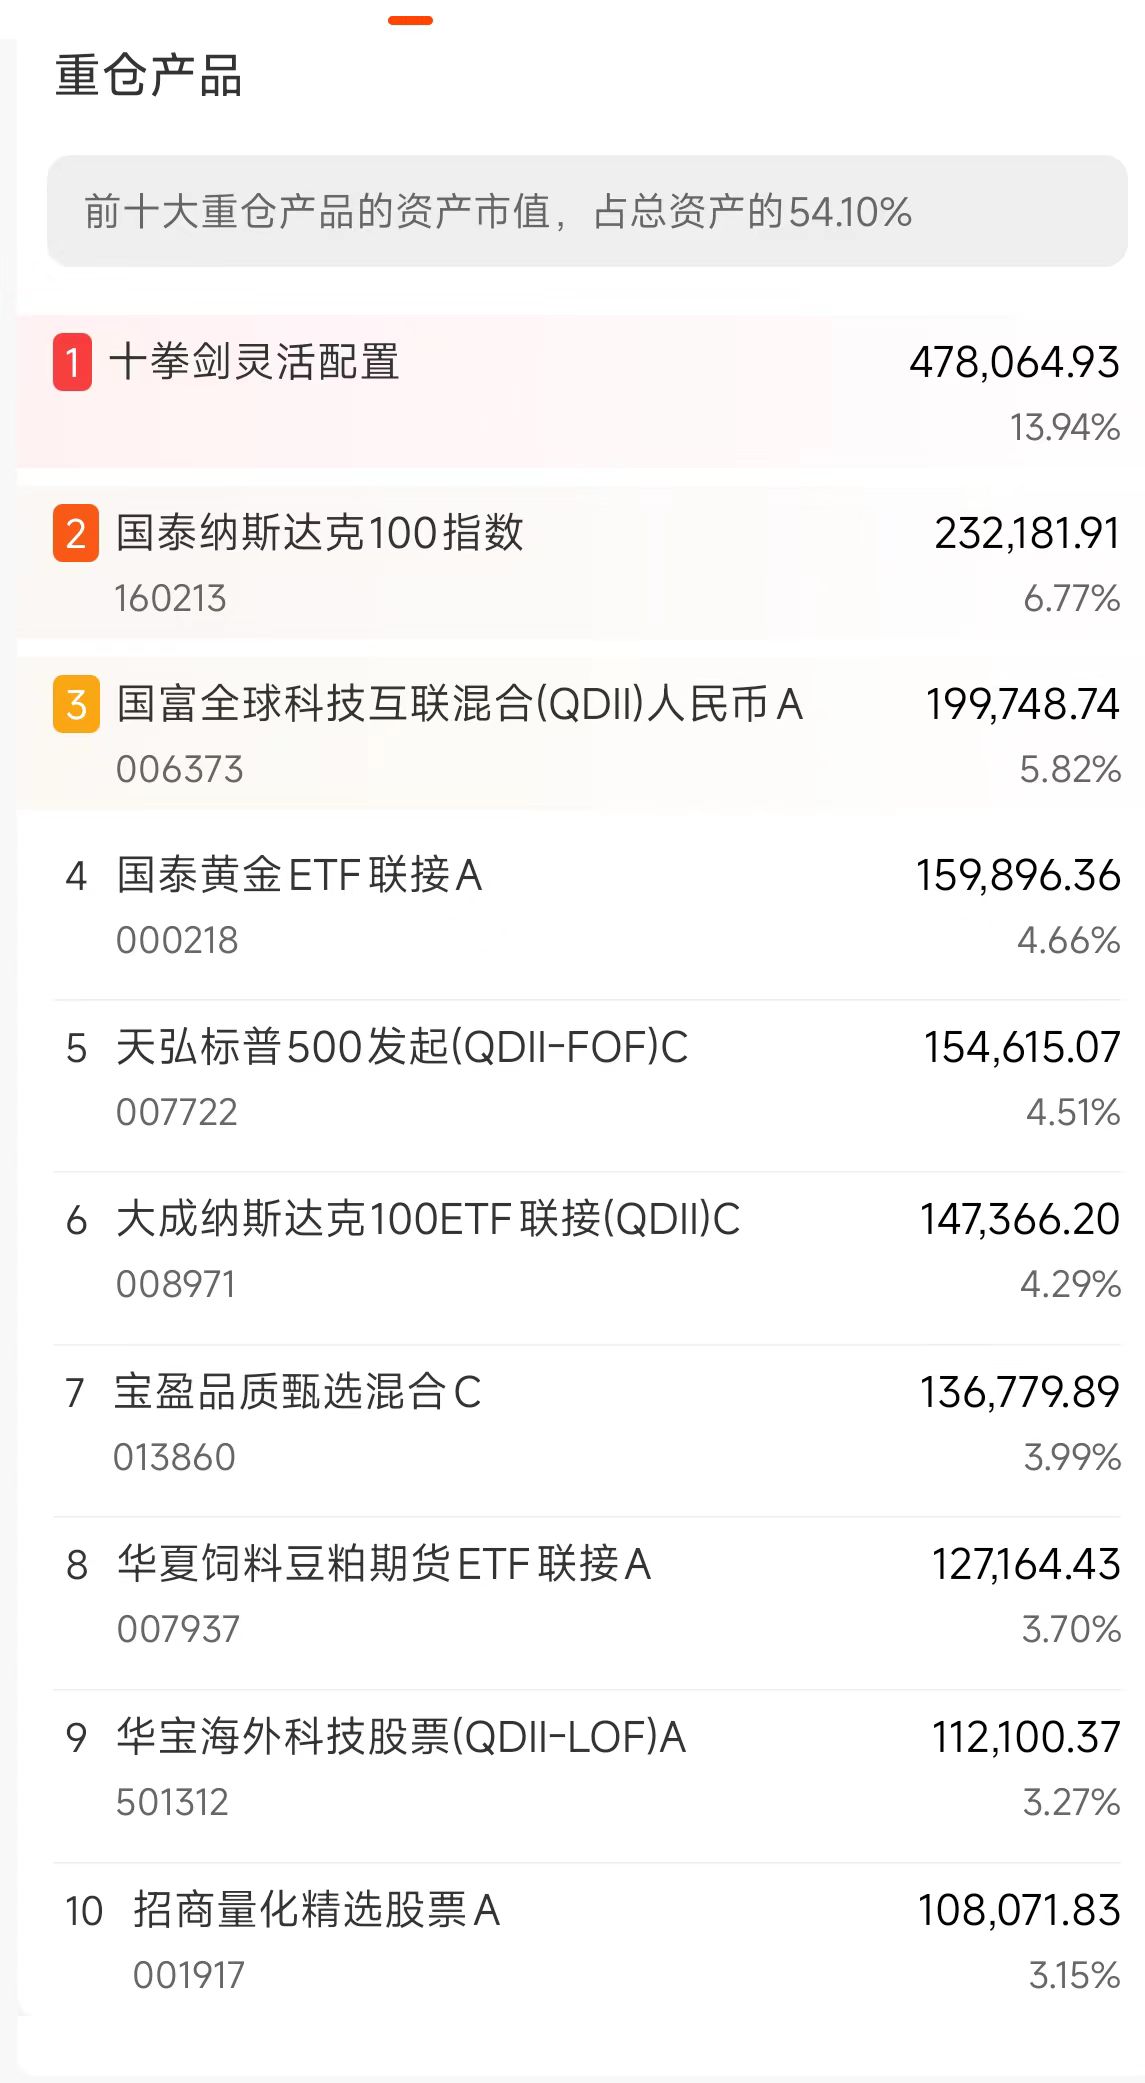Tap the 前十大重仓产品 summary banner
This screenshot has height=2083, width=1145.
pos(587,211)
